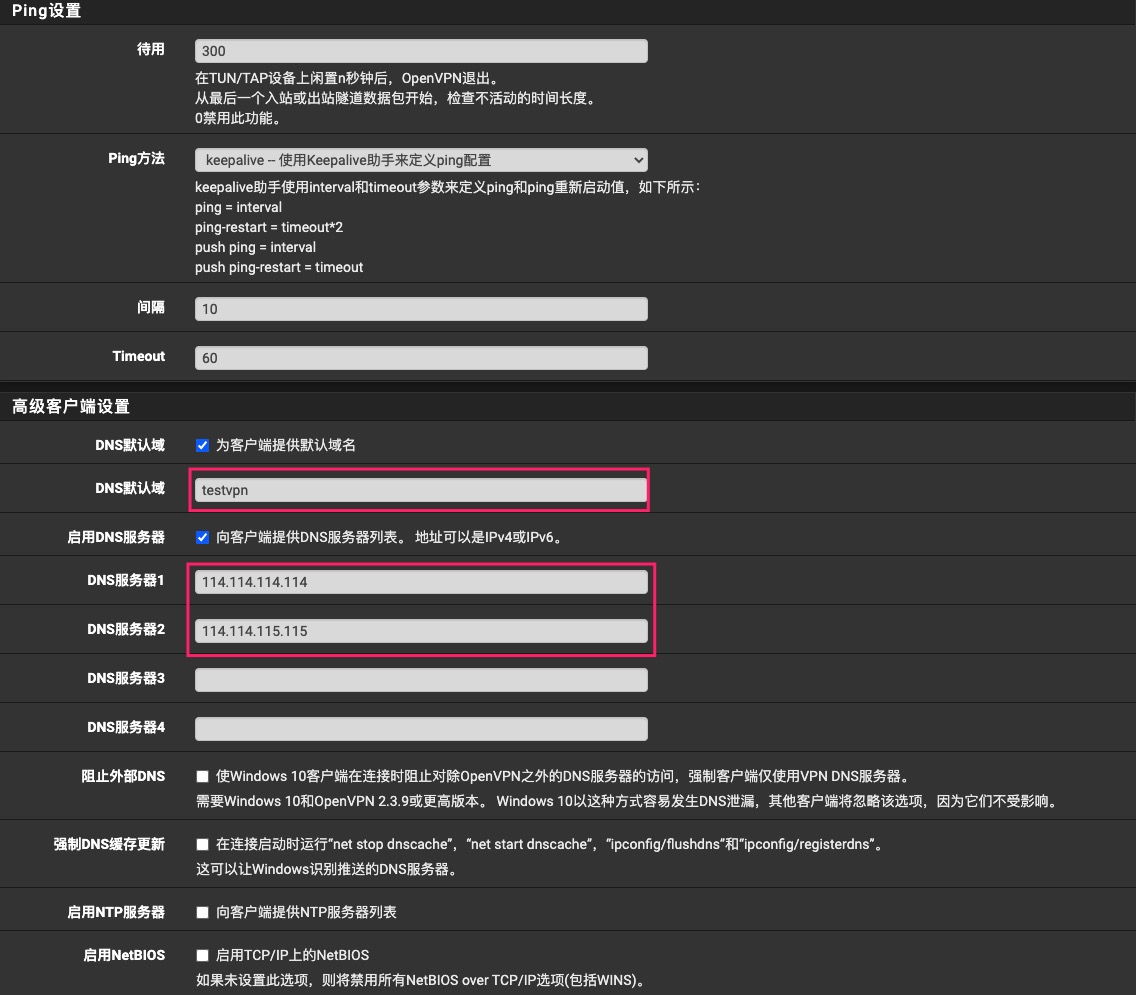
Task: Select the DNS服务器1 address field
Action: click(x=421, y=582)
